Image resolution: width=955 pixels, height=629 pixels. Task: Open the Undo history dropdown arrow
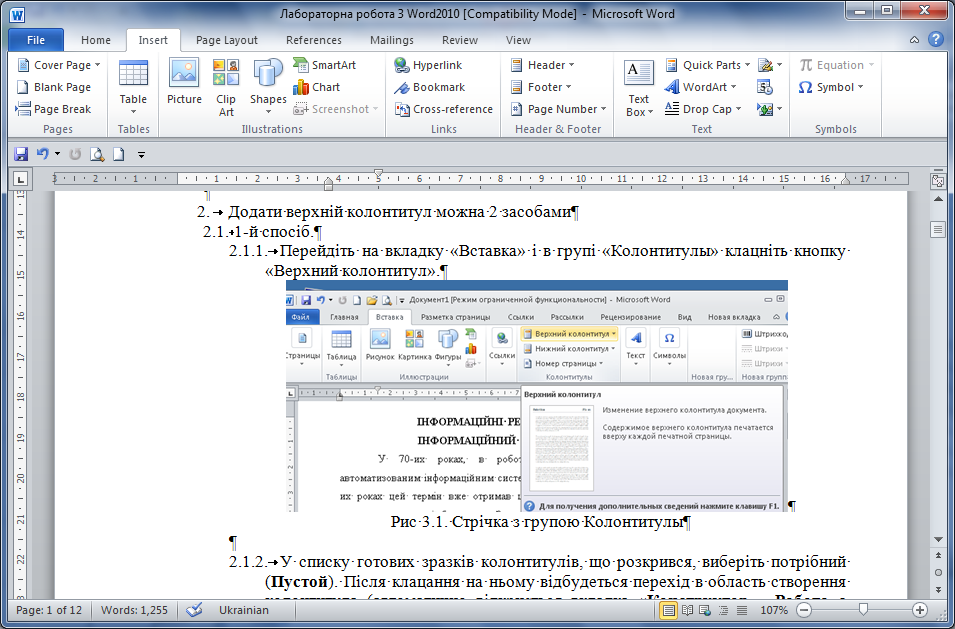[57, 155]
